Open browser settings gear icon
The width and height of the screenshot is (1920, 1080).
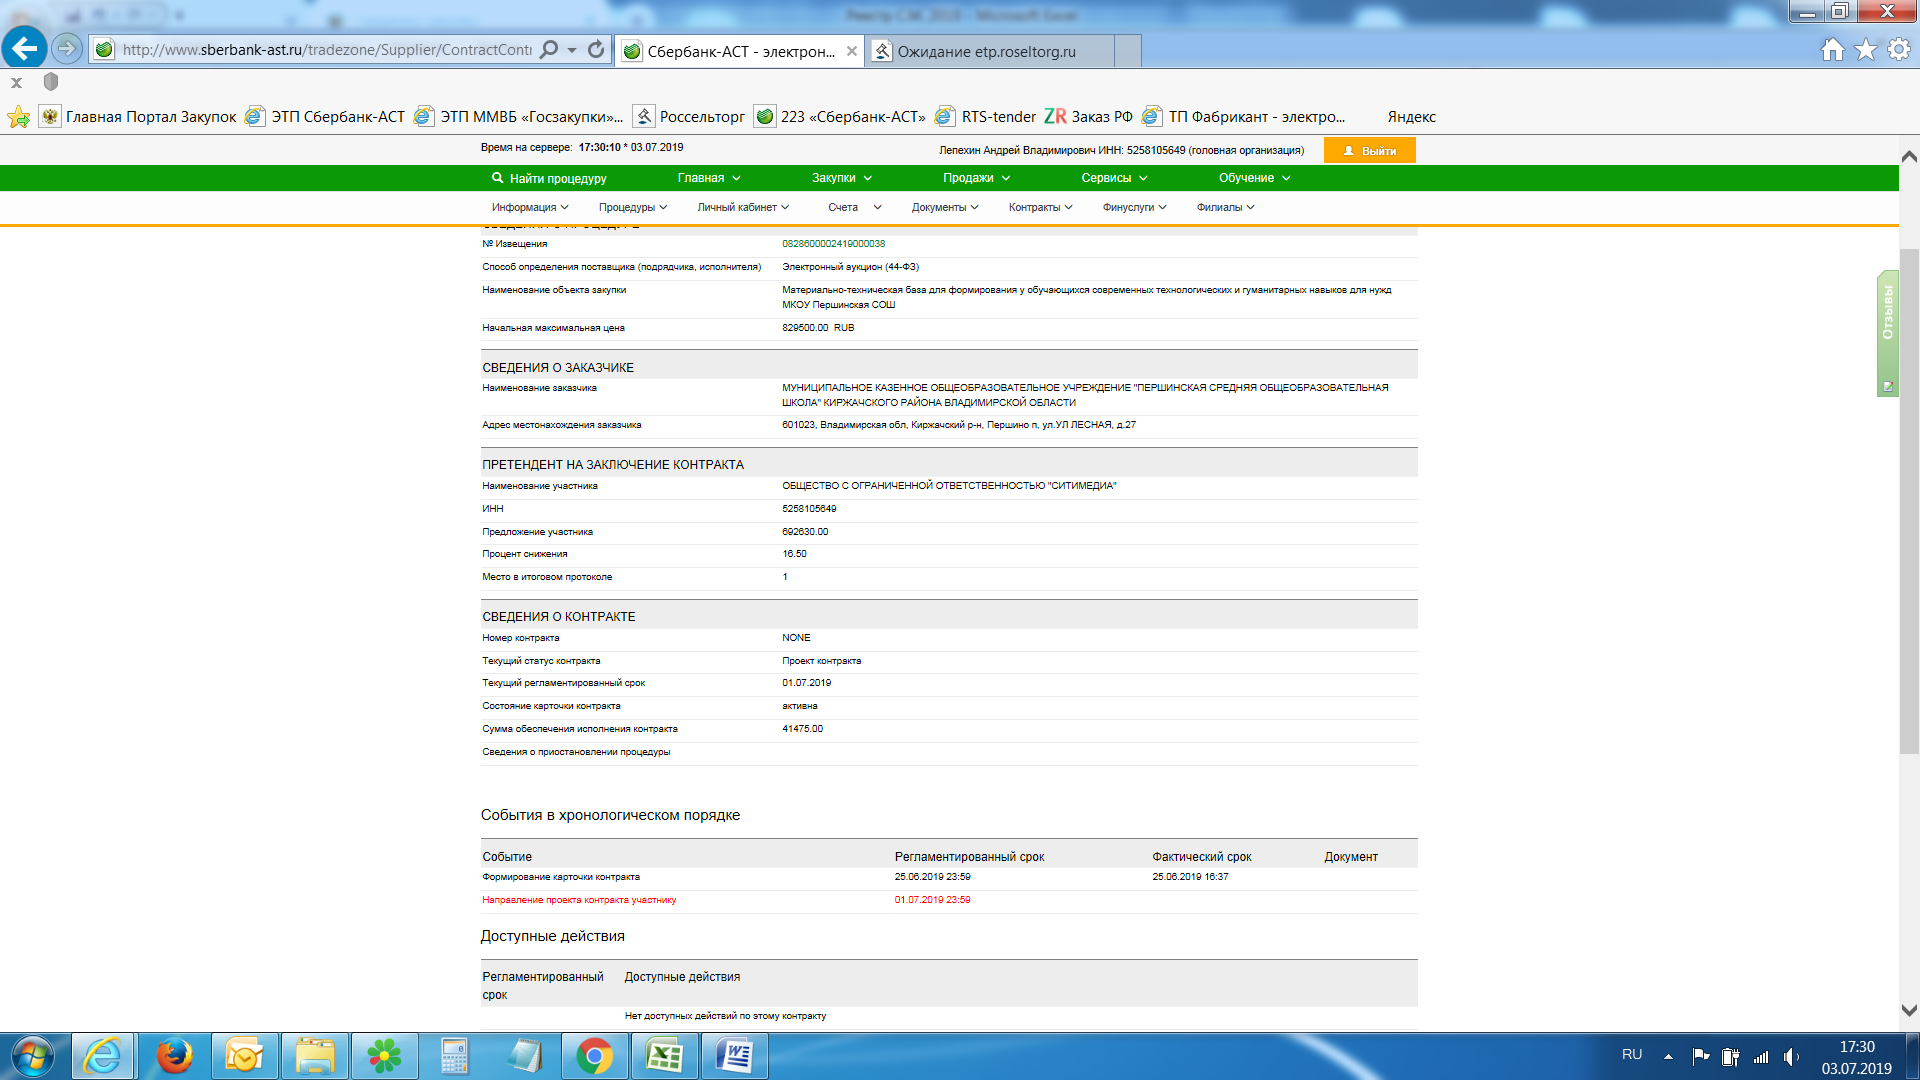pyautogui.click(x=1898, y=49)
